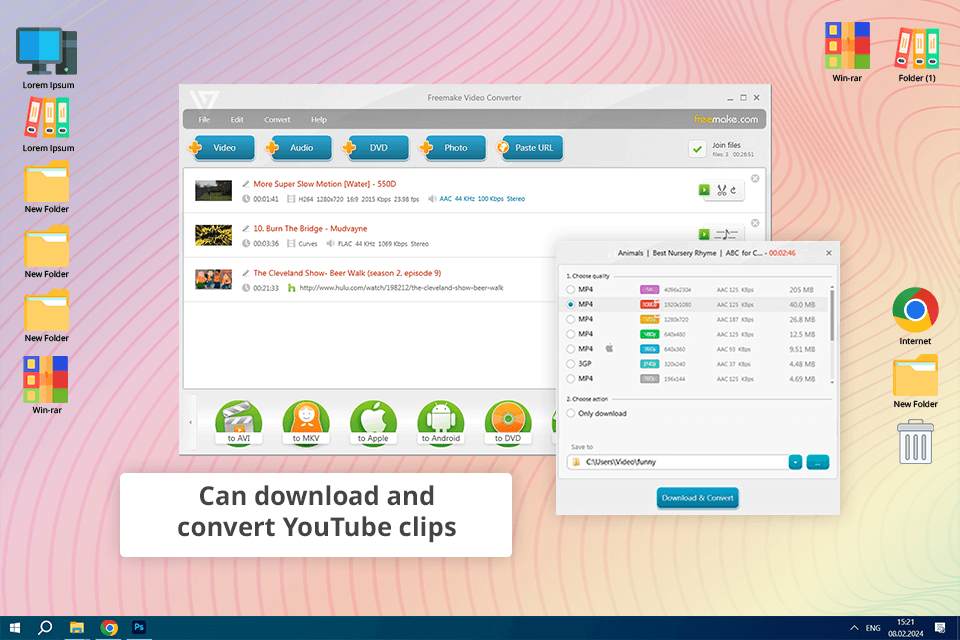Image resolution: width=960 pixels, height=640 pixels.
Task: Open notification center in taskbar
Action: pyautogui.click(x=940, y=628)
